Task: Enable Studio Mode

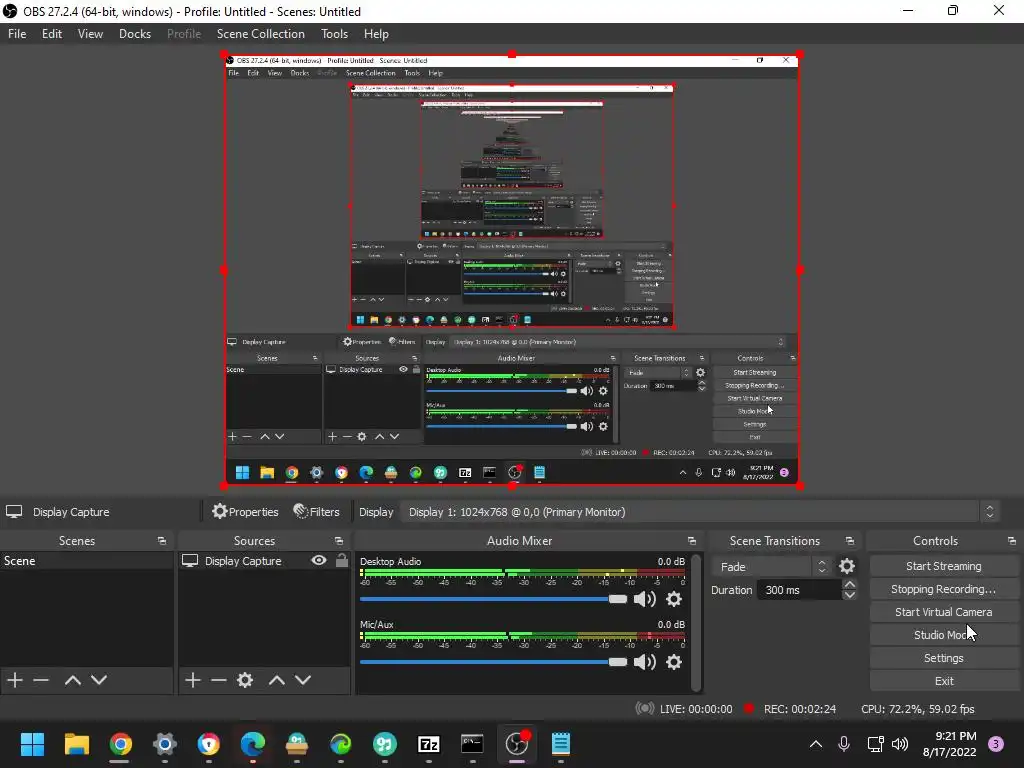Action: 944,635
